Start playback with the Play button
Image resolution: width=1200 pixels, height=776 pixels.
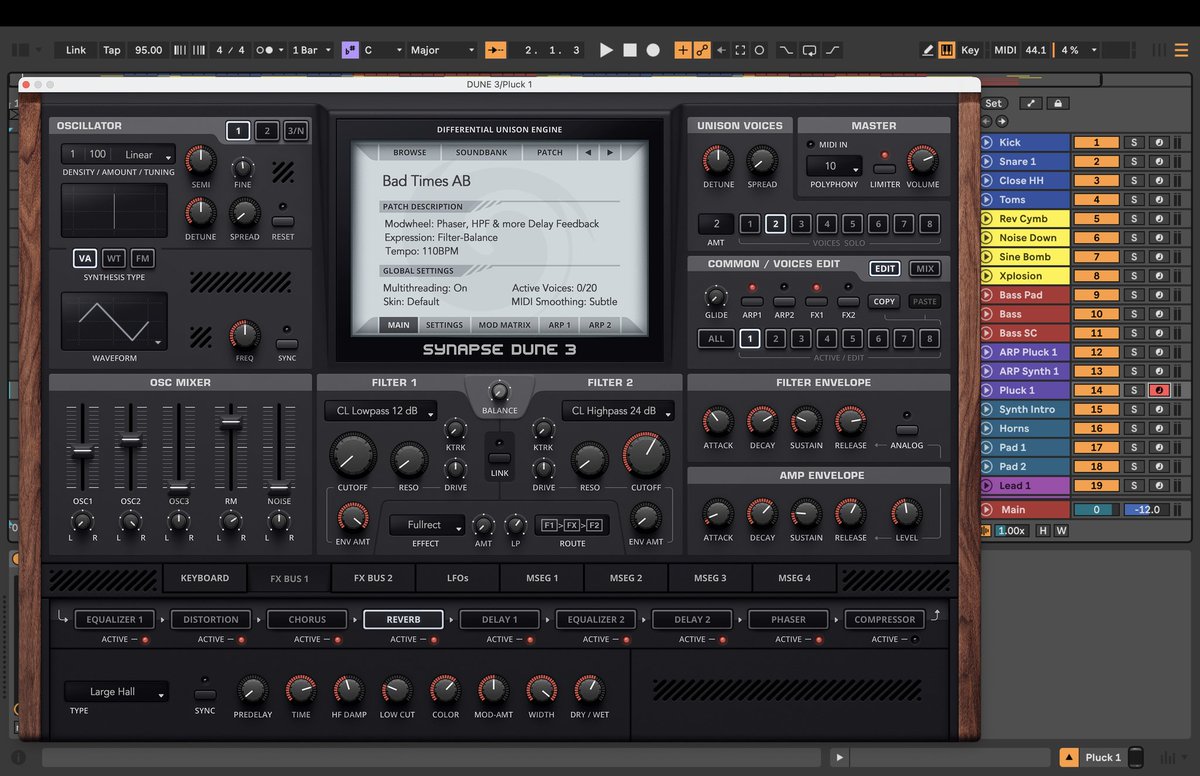coord(606,50)
